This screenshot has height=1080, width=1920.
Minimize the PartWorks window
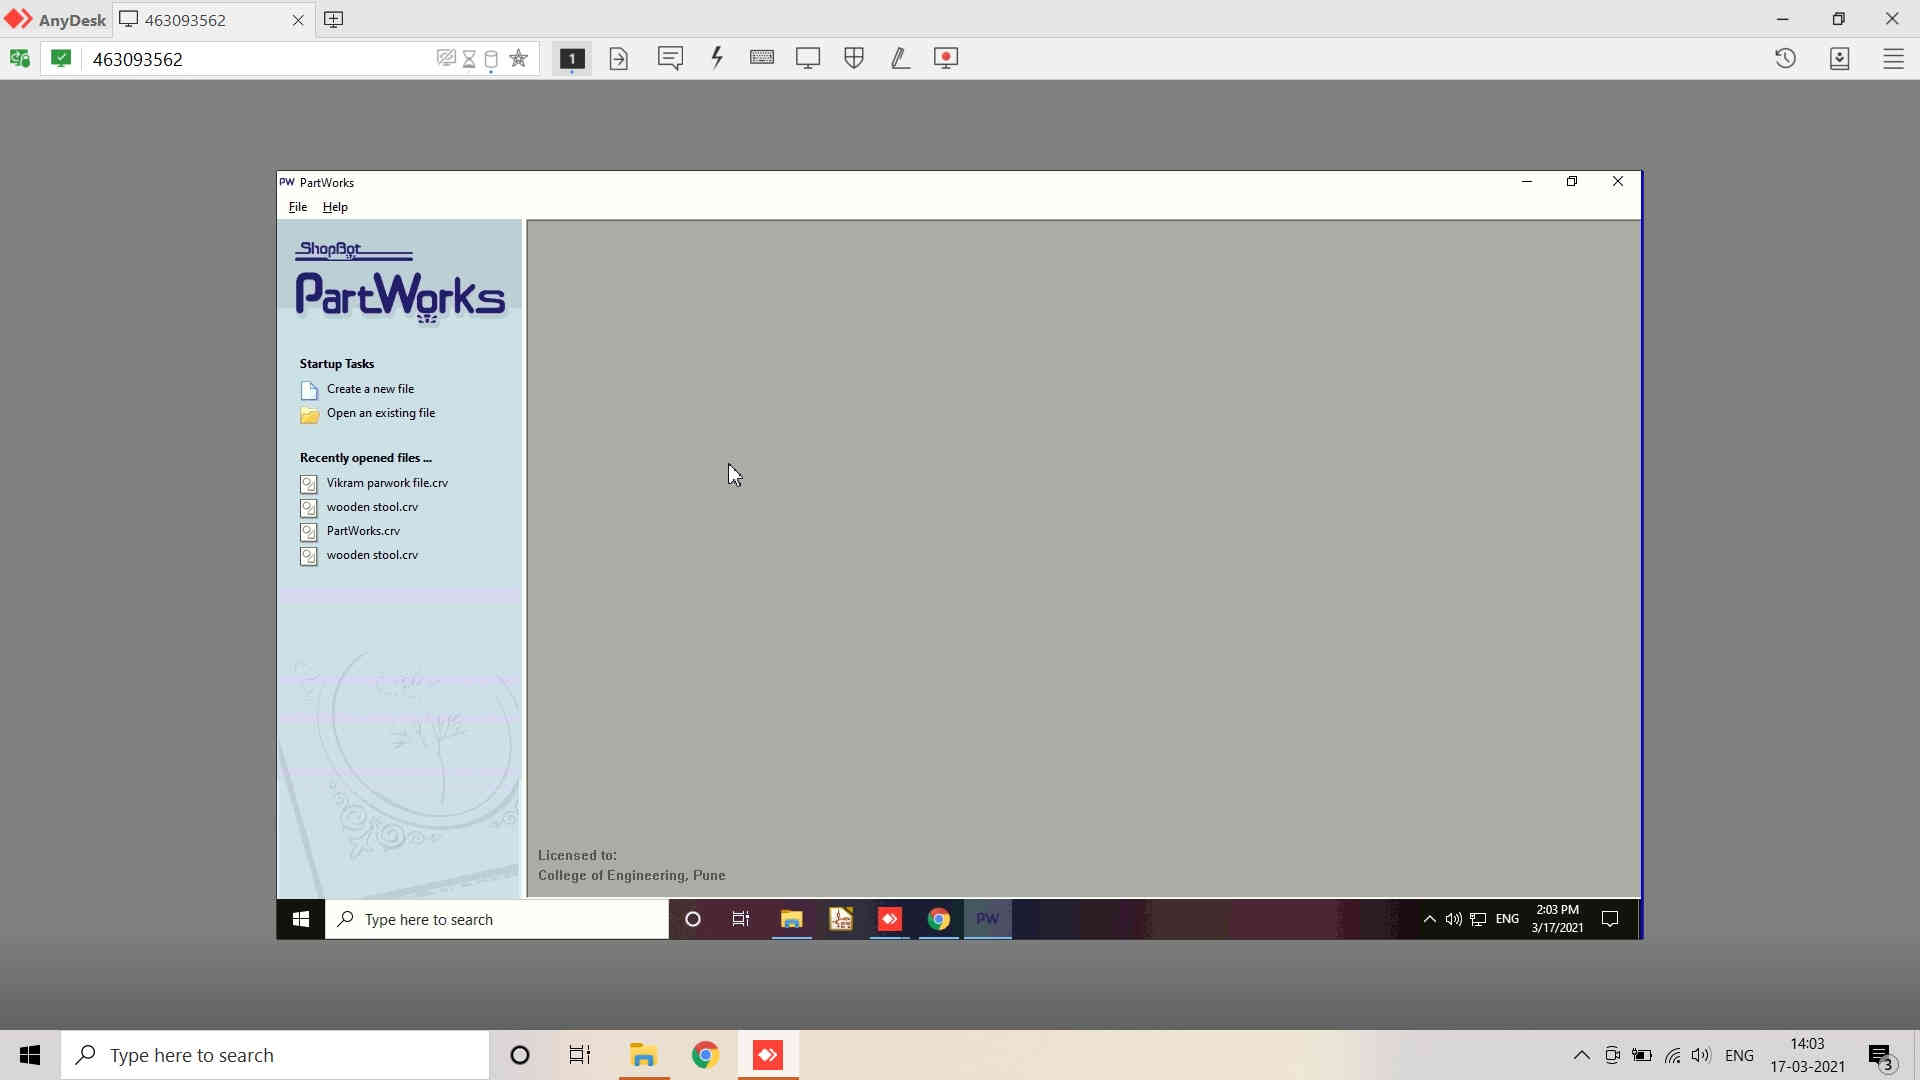tap(1527, 181)
